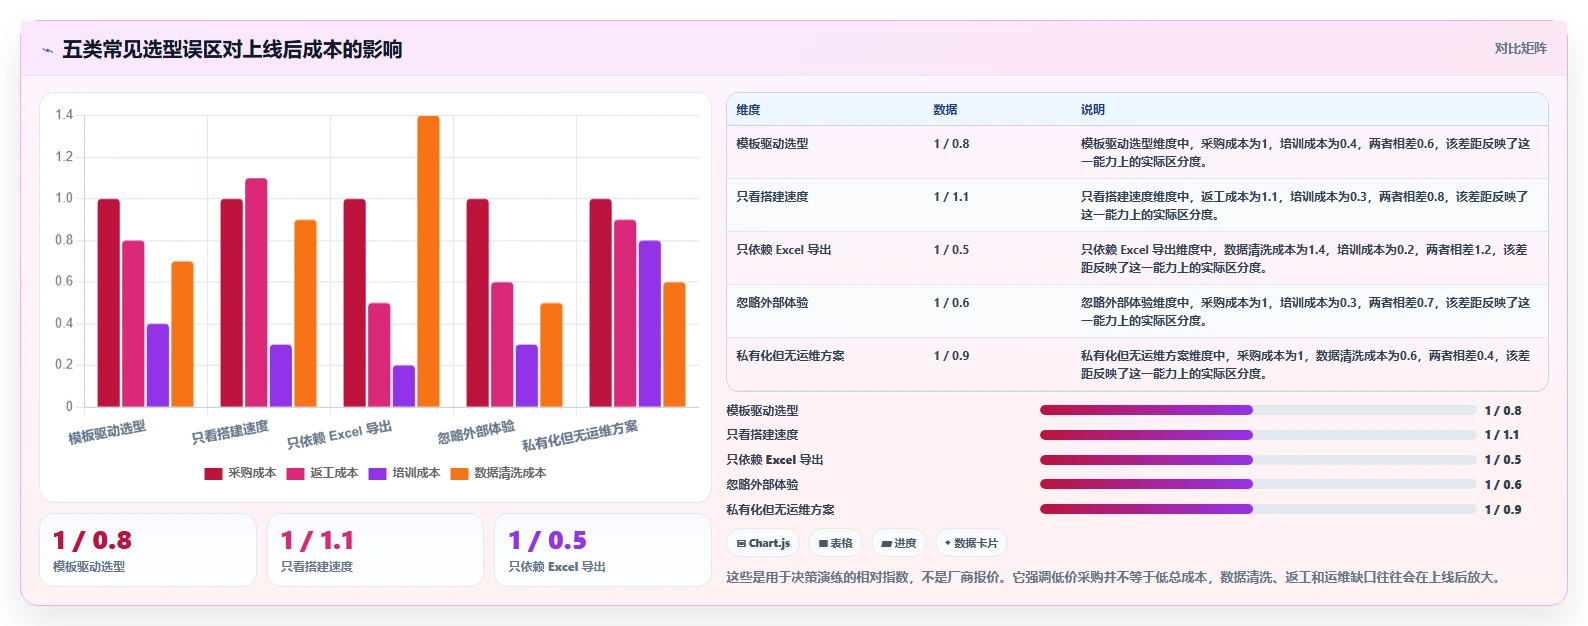Viewport: 1588px width, 626px height.
Task: Toggle the 采购成本 legend entry
Action: [240, 473]
